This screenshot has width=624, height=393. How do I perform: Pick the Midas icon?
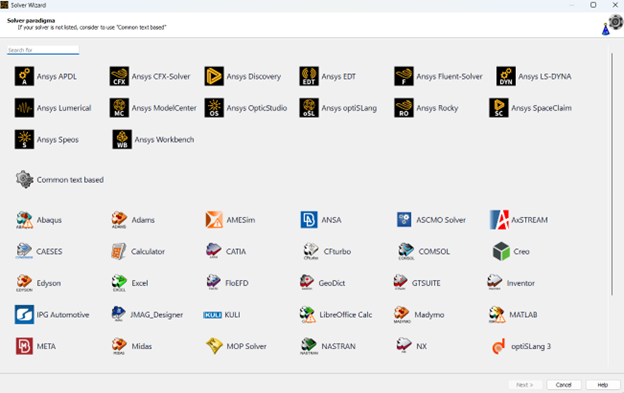pos(119,346)
